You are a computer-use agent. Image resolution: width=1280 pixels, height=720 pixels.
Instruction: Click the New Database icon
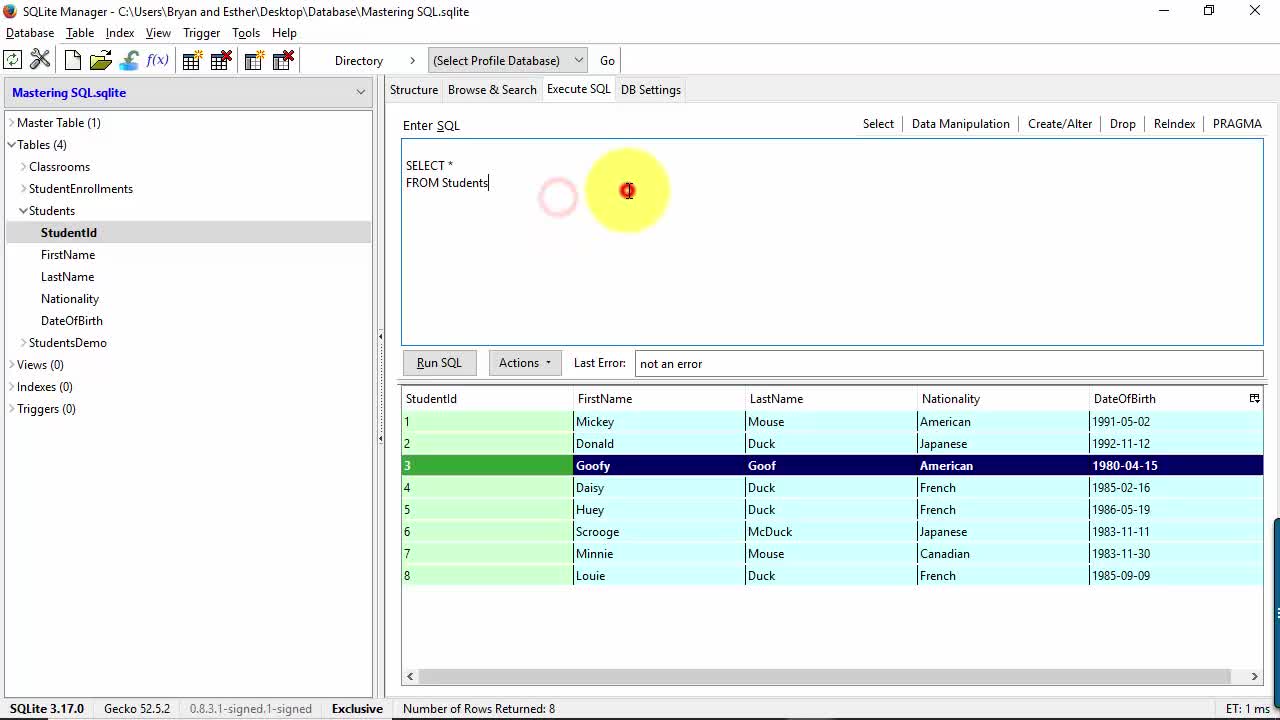[x=73, y=61]
